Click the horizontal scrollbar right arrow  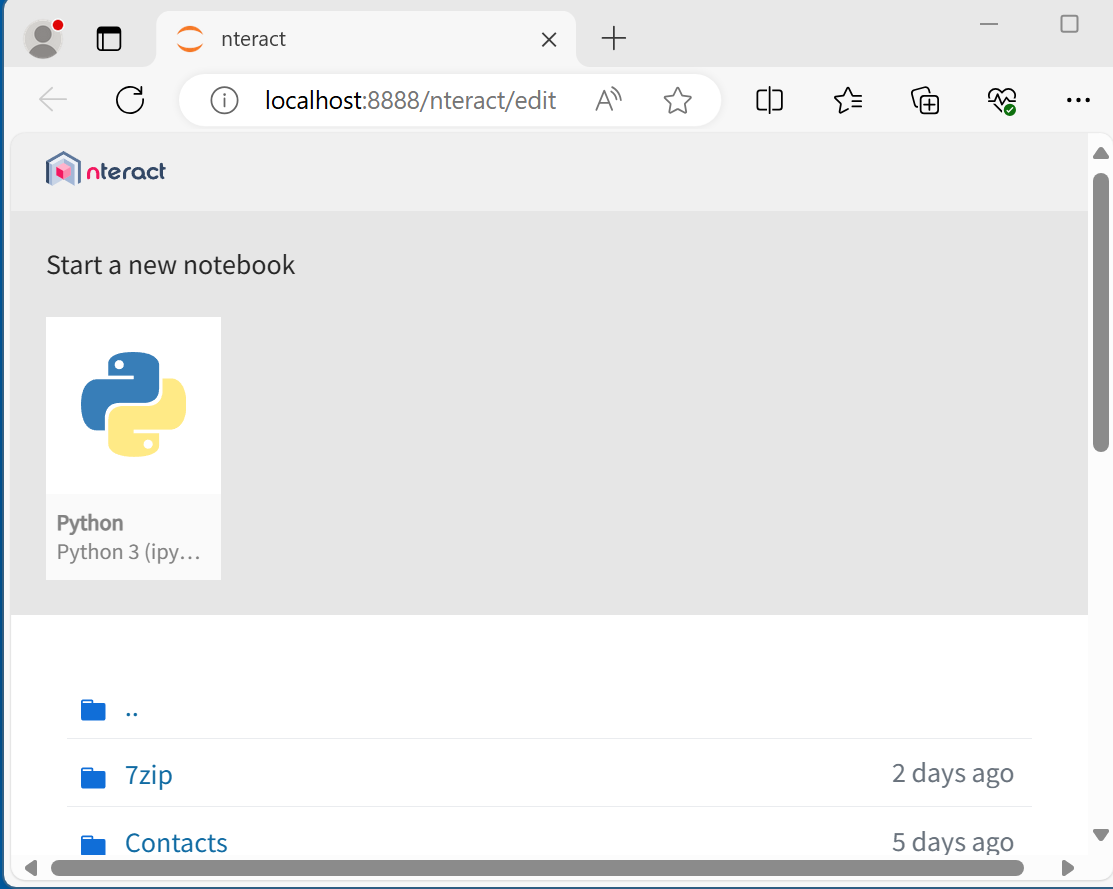(x=1068, y=868)
